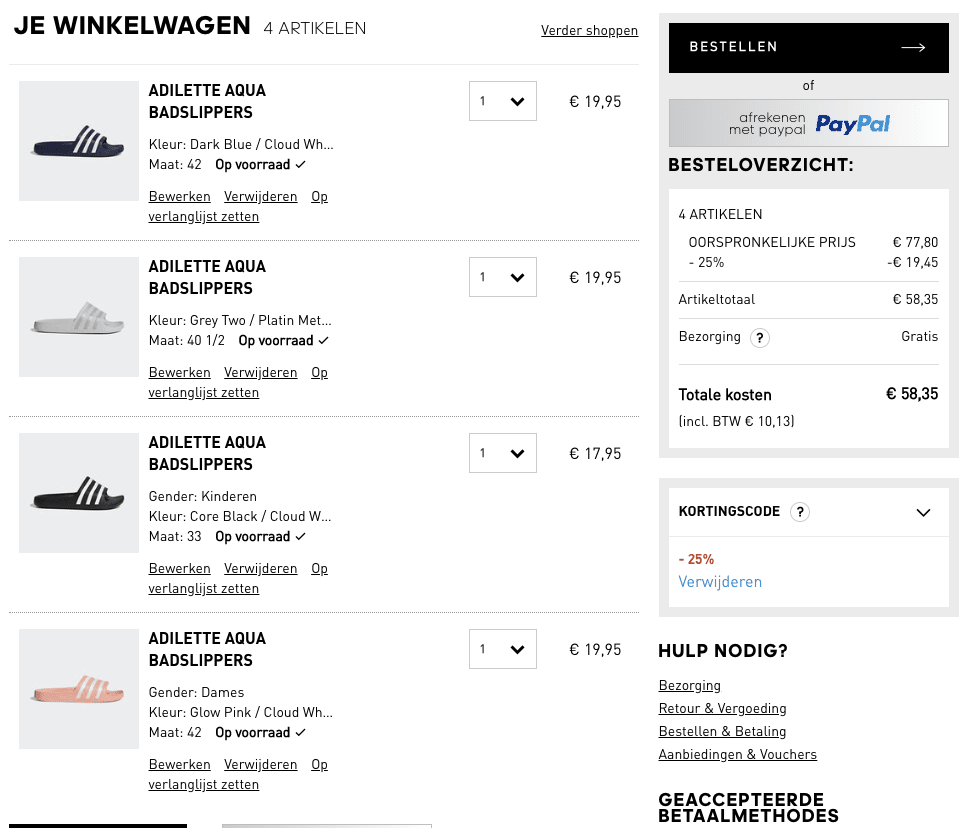Click the Bezorging help question mark icon
This screenshot has width=960, height=828.
(760, 337)
